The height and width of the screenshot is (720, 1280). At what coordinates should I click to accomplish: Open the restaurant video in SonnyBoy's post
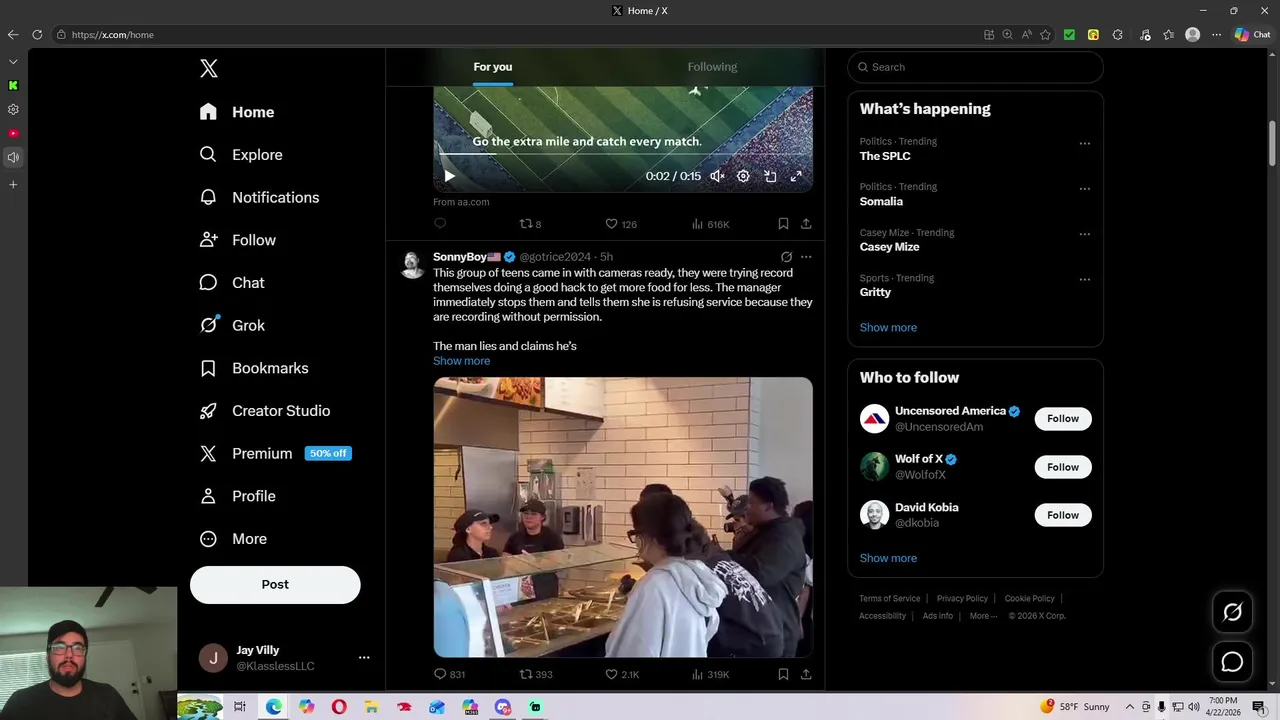click(623, 517)
